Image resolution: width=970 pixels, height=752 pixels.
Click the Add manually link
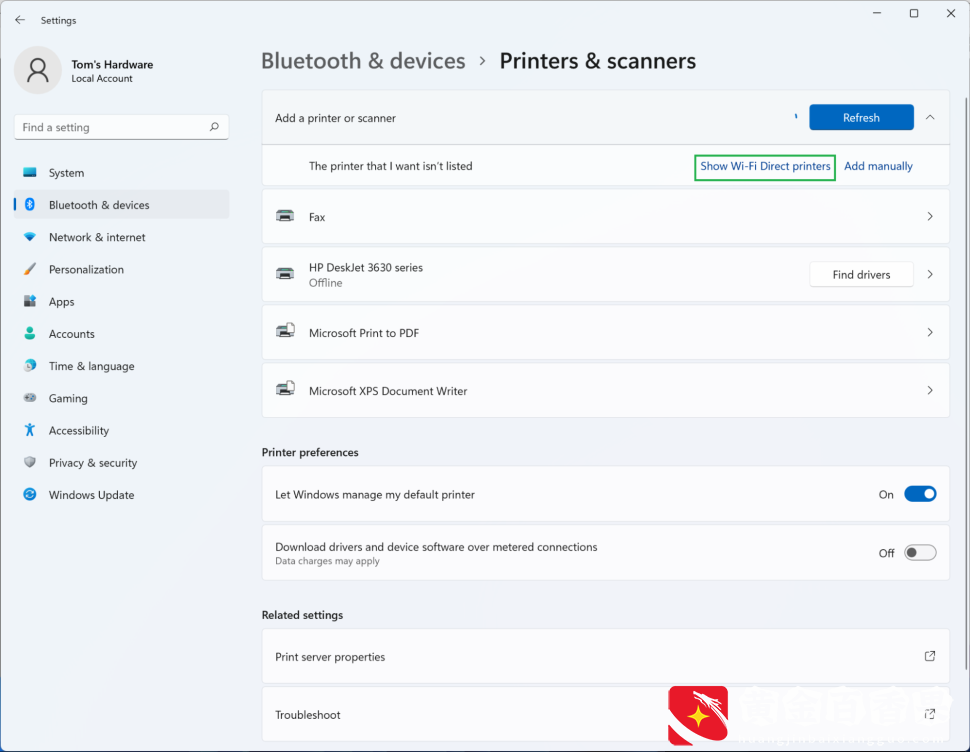click(878, 166)
